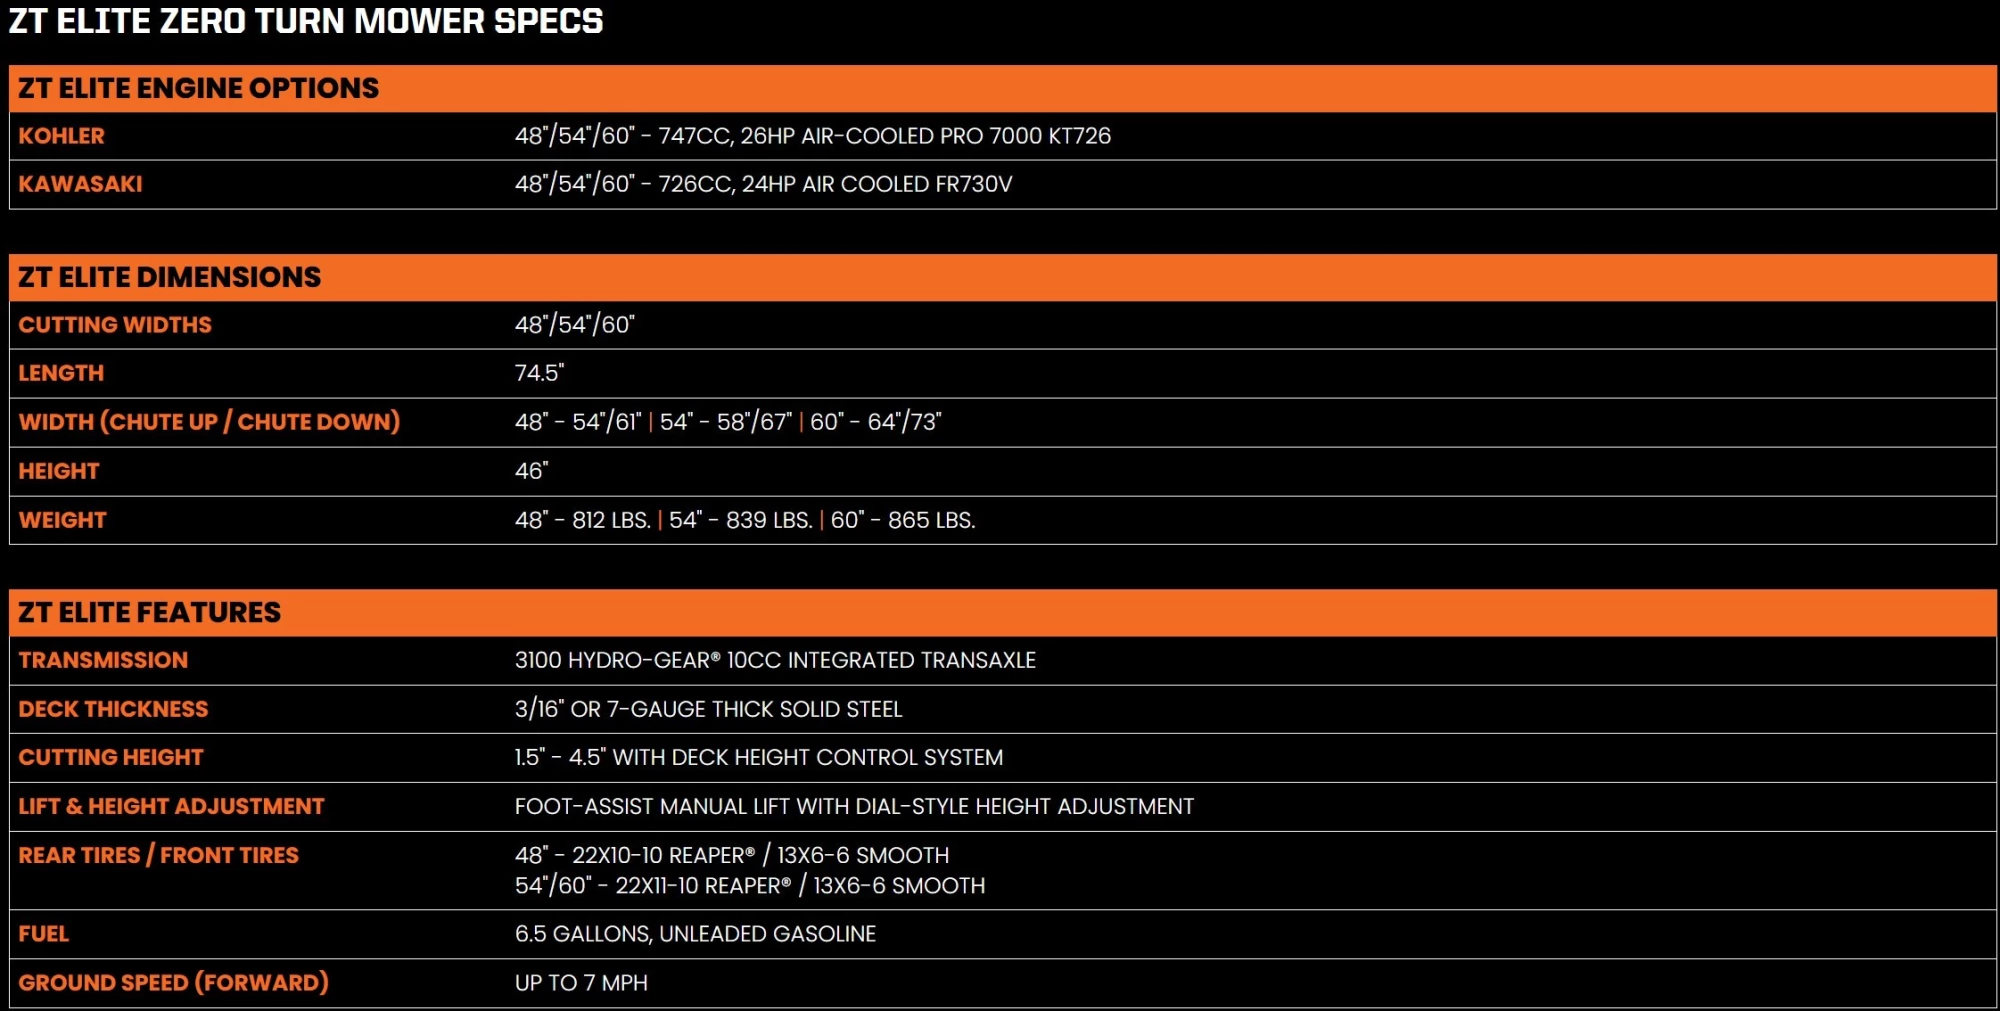The image size is (2000, 1011).
Task: Click the DECK THICKNESS label
Action: tap(113, 709)
